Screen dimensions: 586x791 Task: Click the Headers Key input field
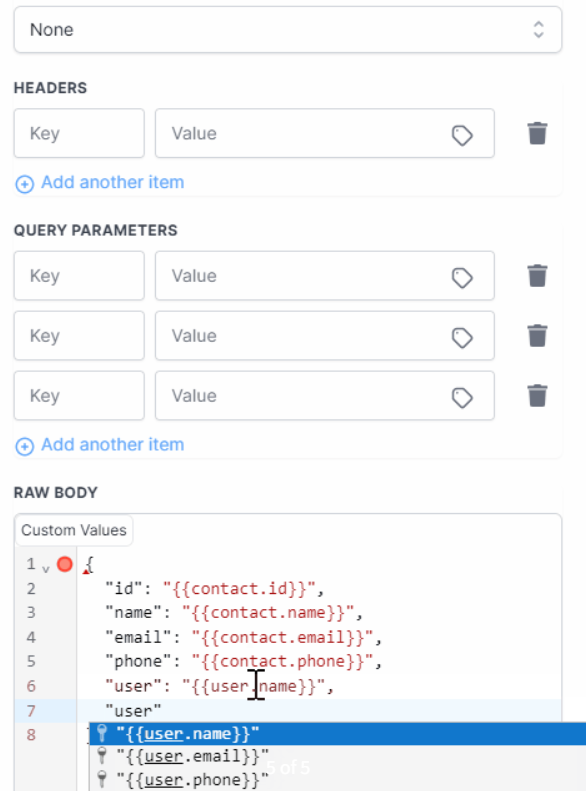tap(79, 133)
